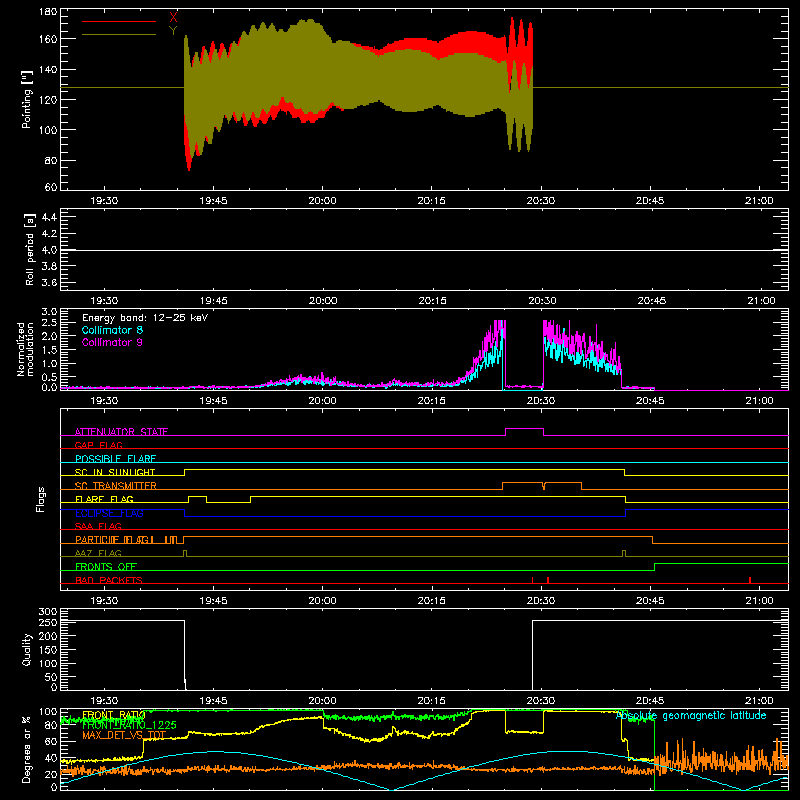Select the AAZ_FLAG label
Viewport: 800px width, 800px height.
(x=98, y=553)
